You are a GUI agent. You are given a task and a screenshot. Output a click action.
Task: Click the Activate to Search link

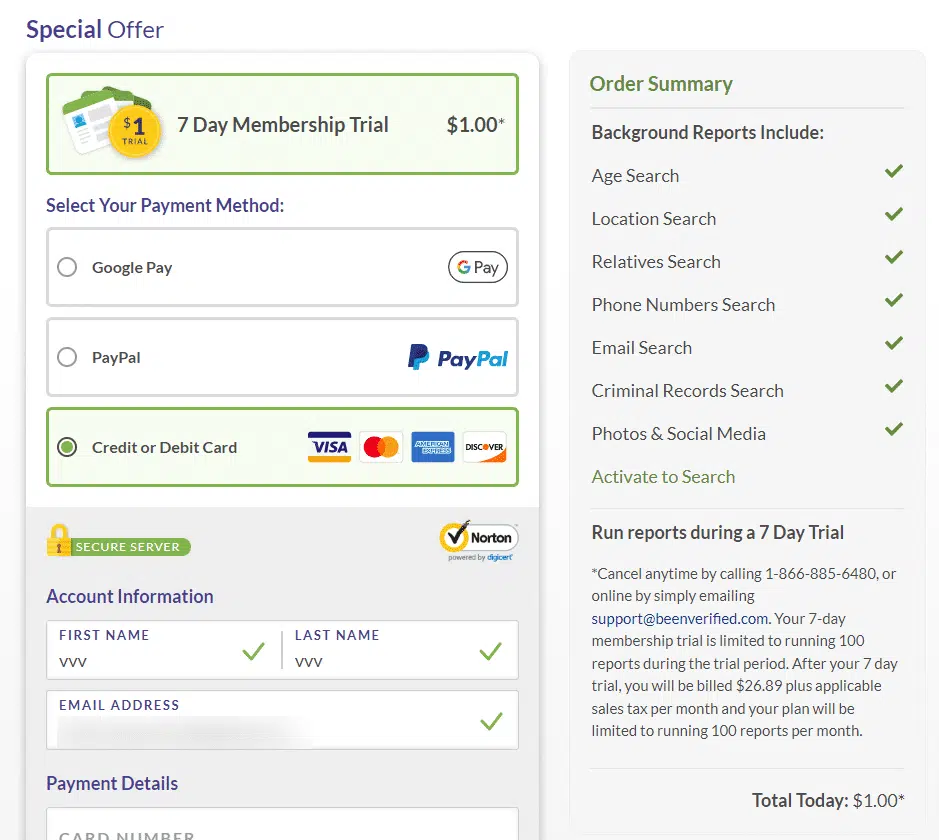[x=663, y=477]
